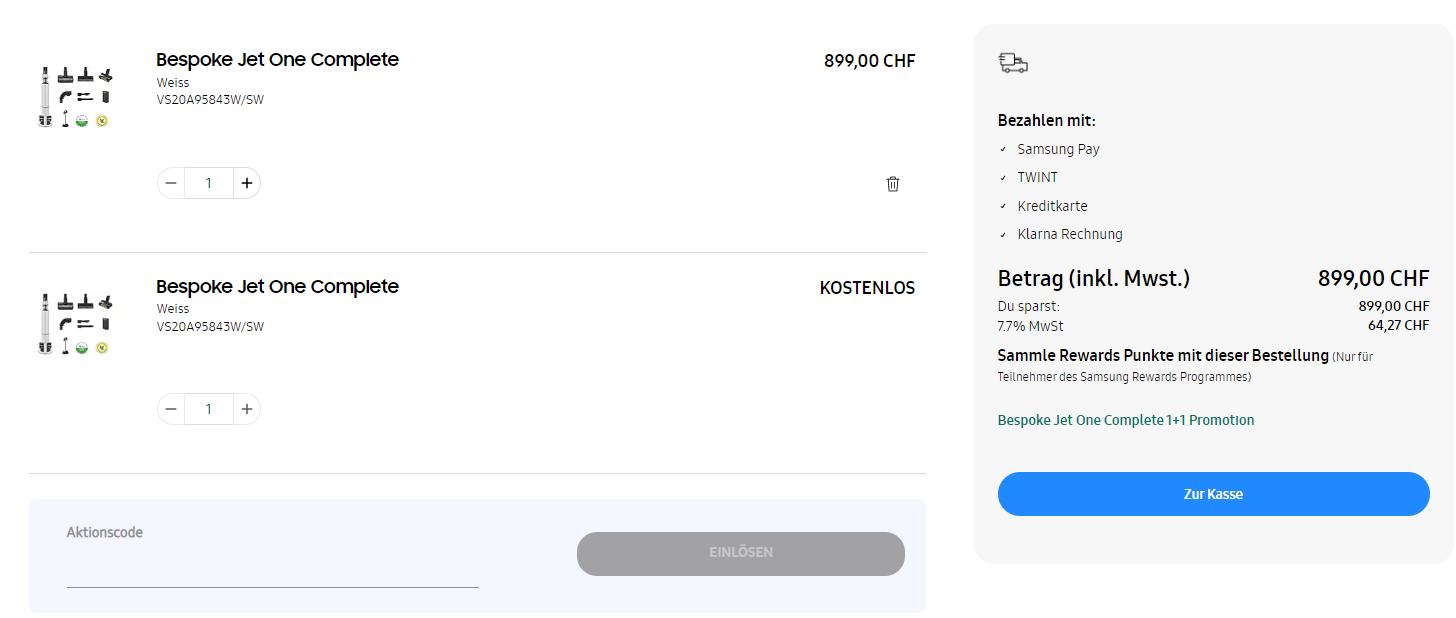Screen dimensions: 1456x618
Task: Click quantity field of the paid Bespoke Jet
Action: pyautogui.click(x=209, y=183)
